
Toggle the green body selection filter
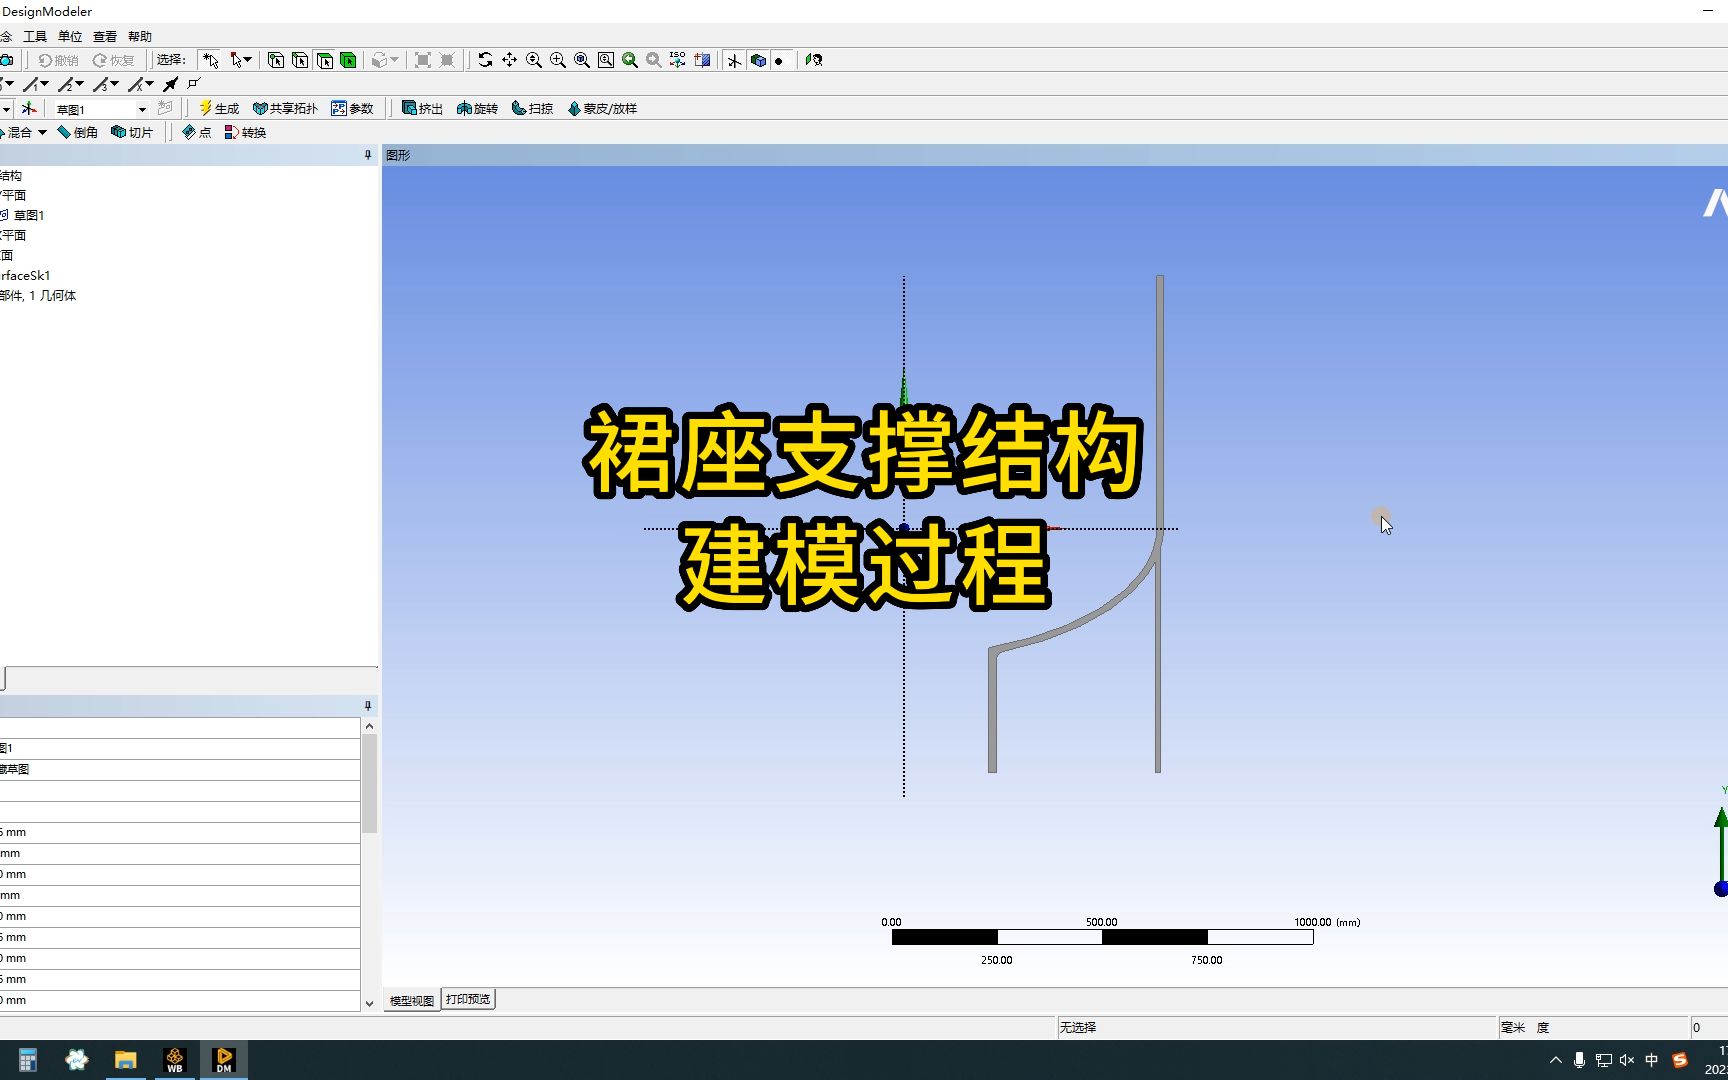[348, 60]
